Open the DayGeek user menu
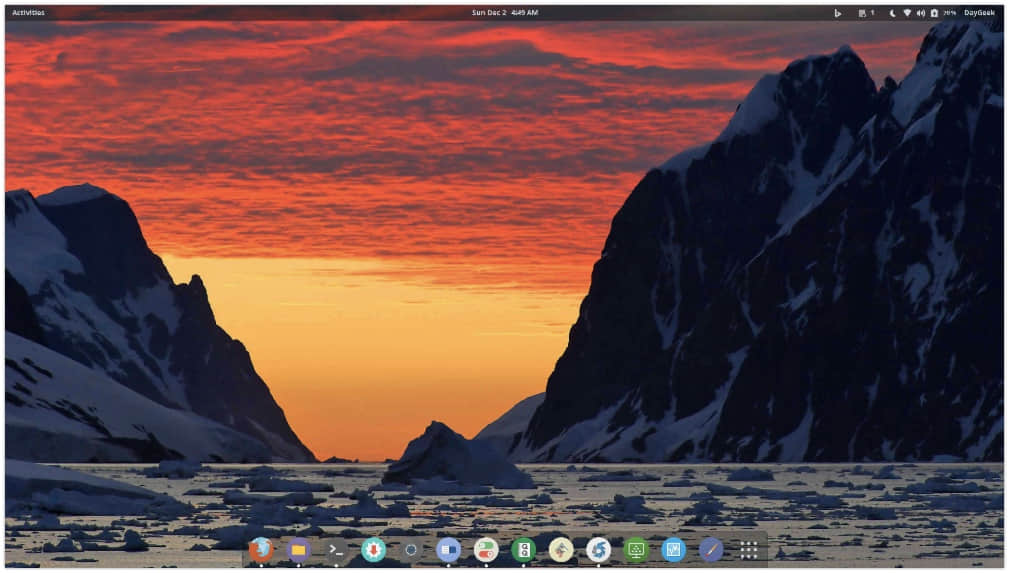 point(979,13)
